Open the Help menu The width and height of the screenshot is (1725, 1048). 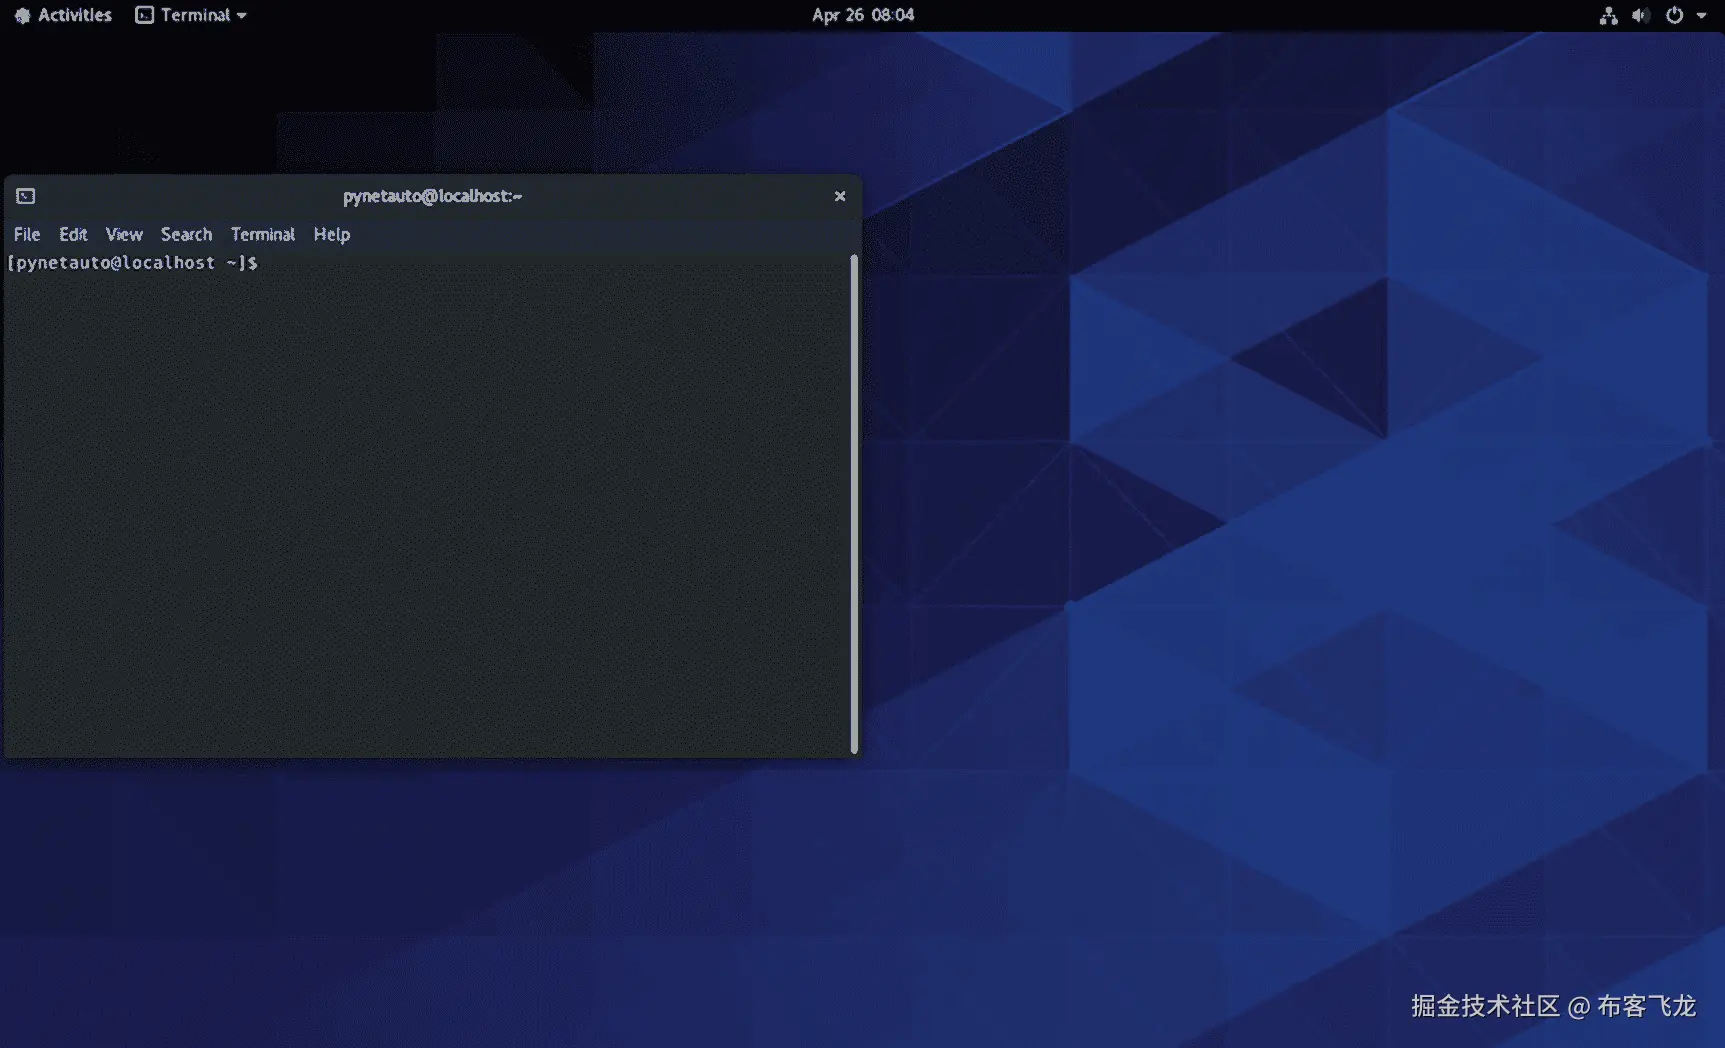coord(332,234)
